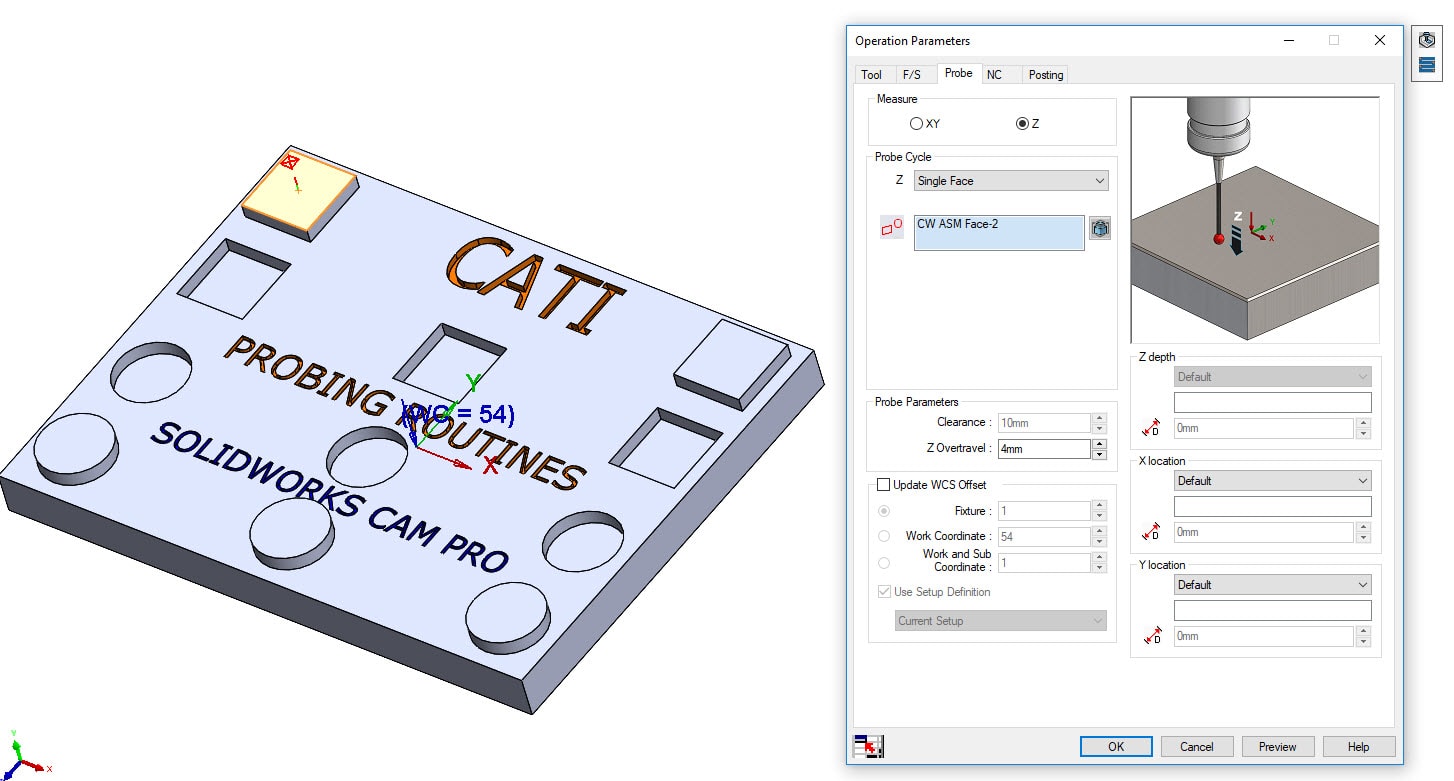This screenshot has width=1454, height=781.
Task: Close the Operation Parameters dialog
Action: 1380,41
